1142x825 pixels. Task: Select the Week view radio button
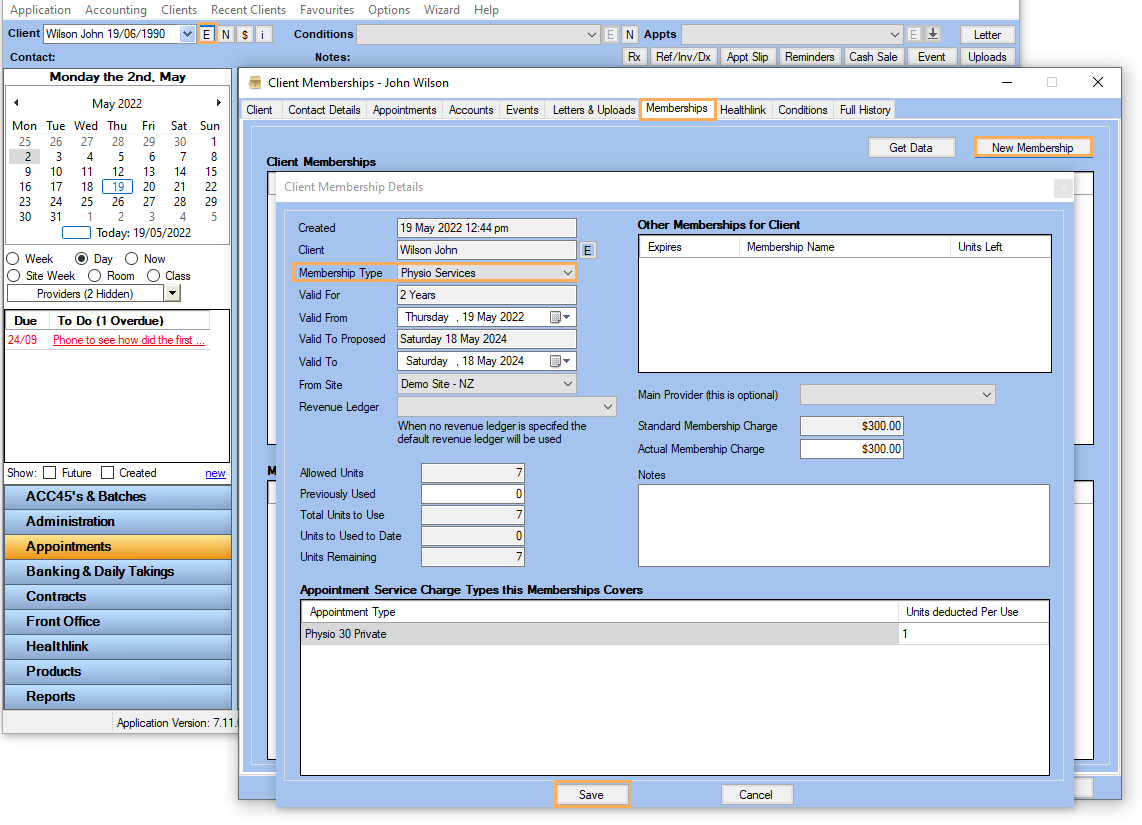click(x=14, y=259)
